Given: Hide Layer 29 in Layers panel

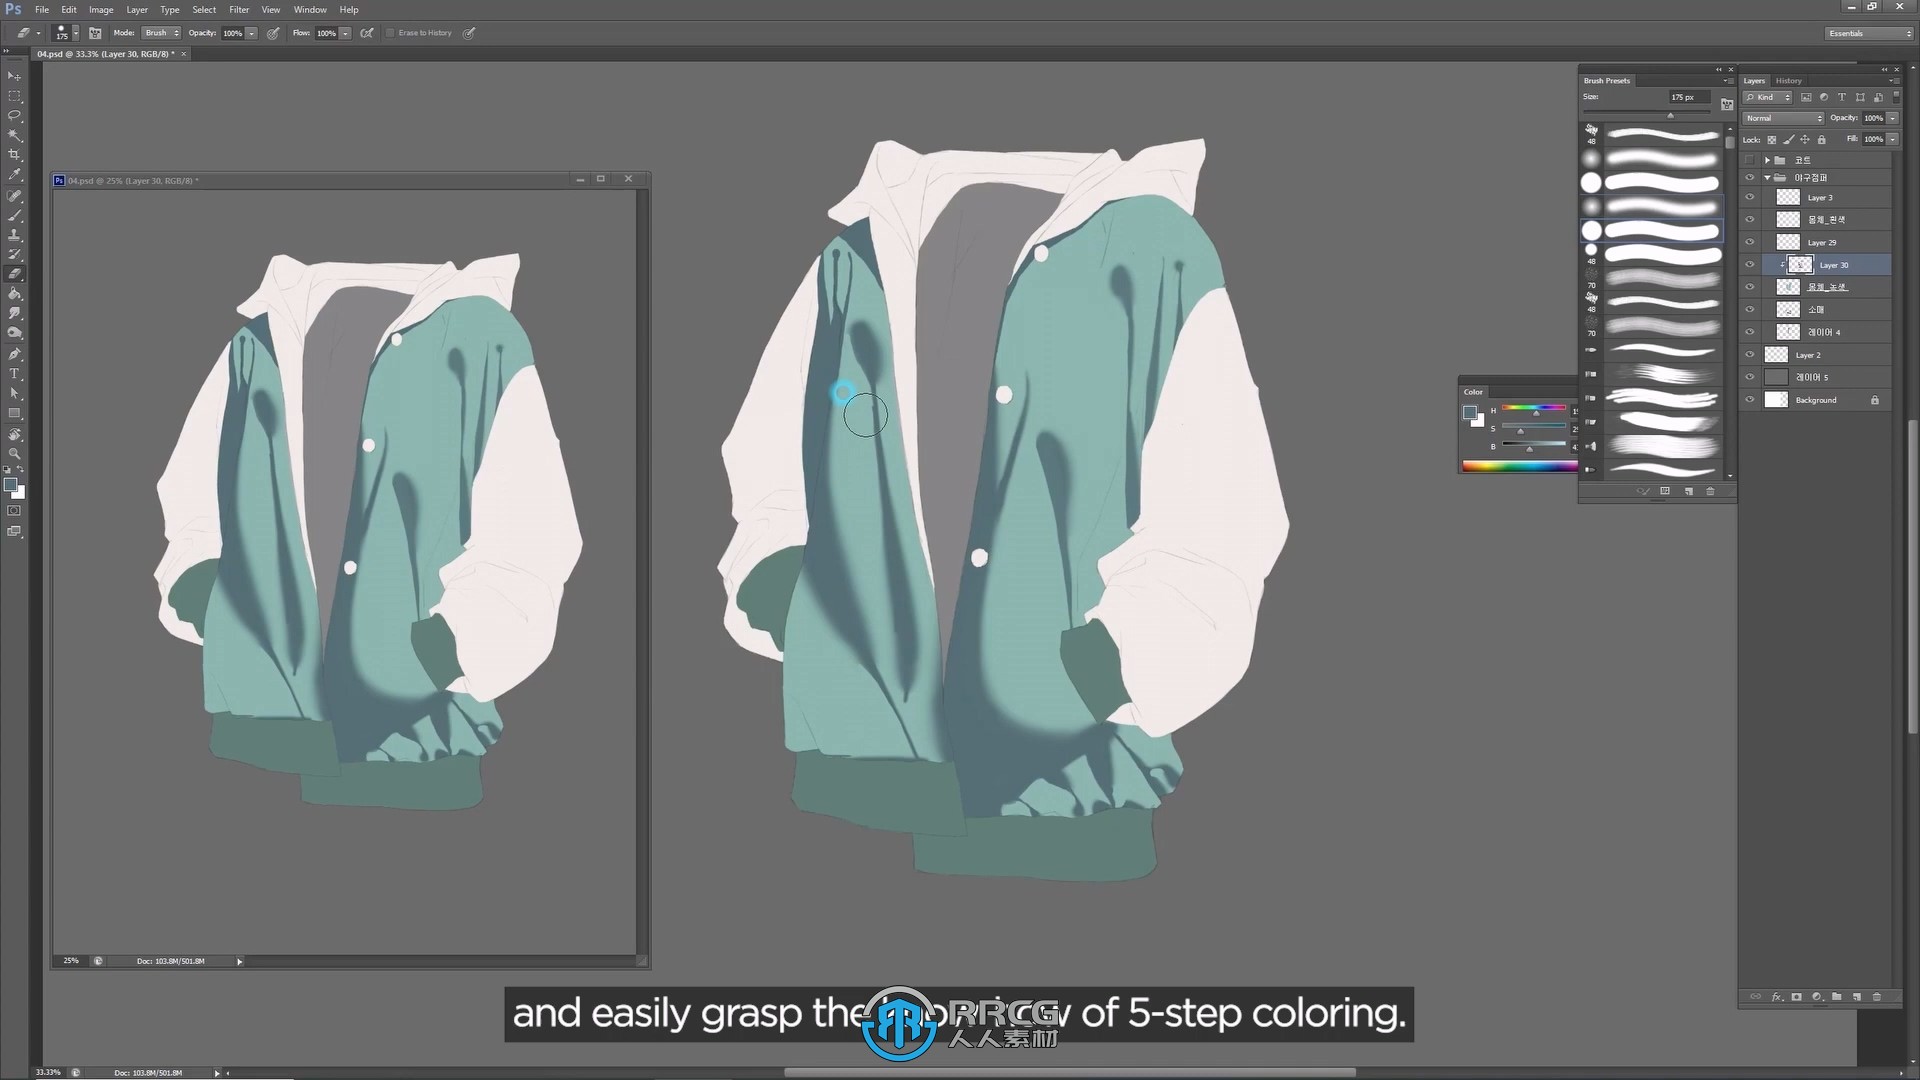Looking at the screenshot, I should click(1750, 243).
